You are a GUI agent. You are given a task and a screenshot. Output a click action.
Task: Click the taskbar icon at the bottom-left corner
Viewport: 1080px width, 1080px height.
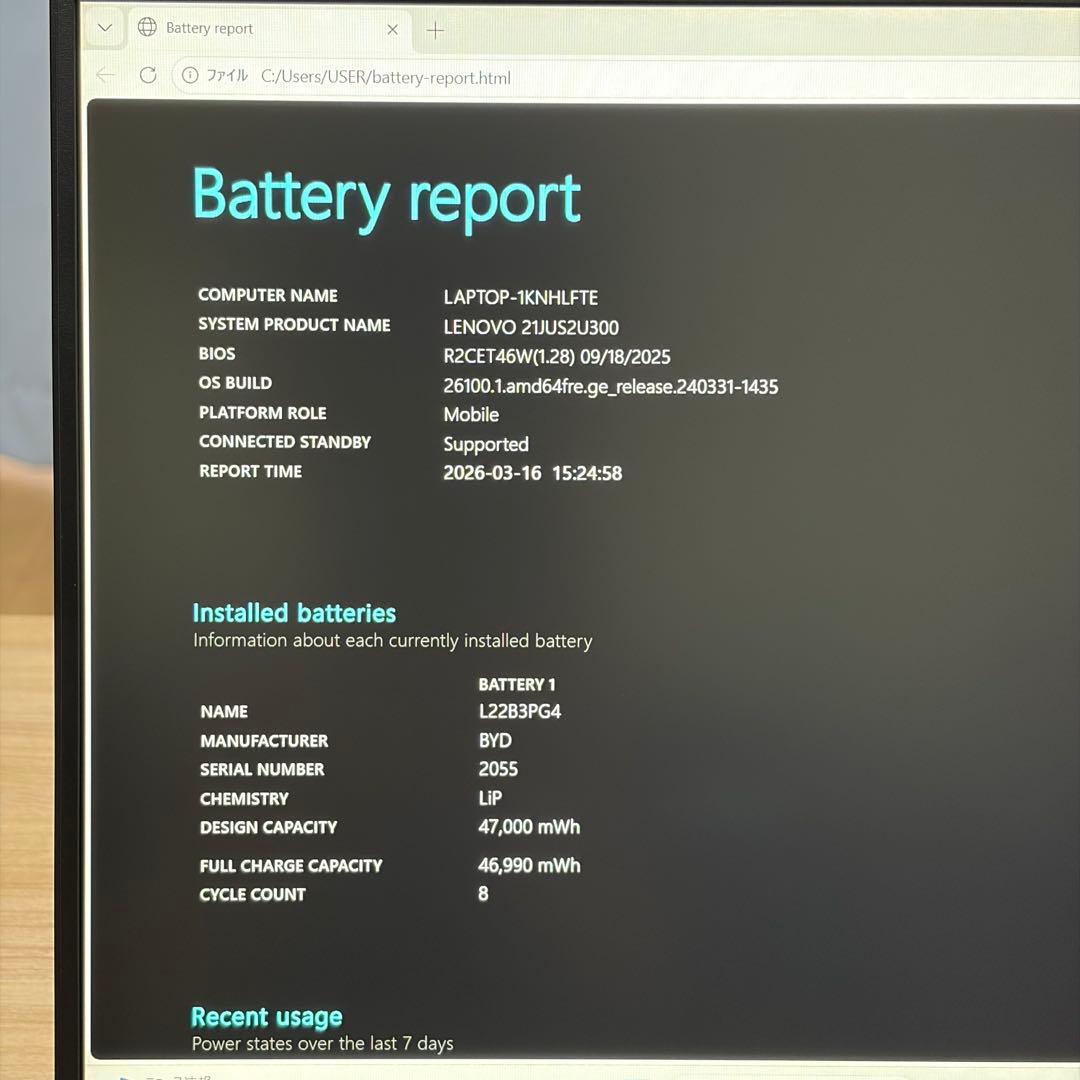pos(122,1076)
